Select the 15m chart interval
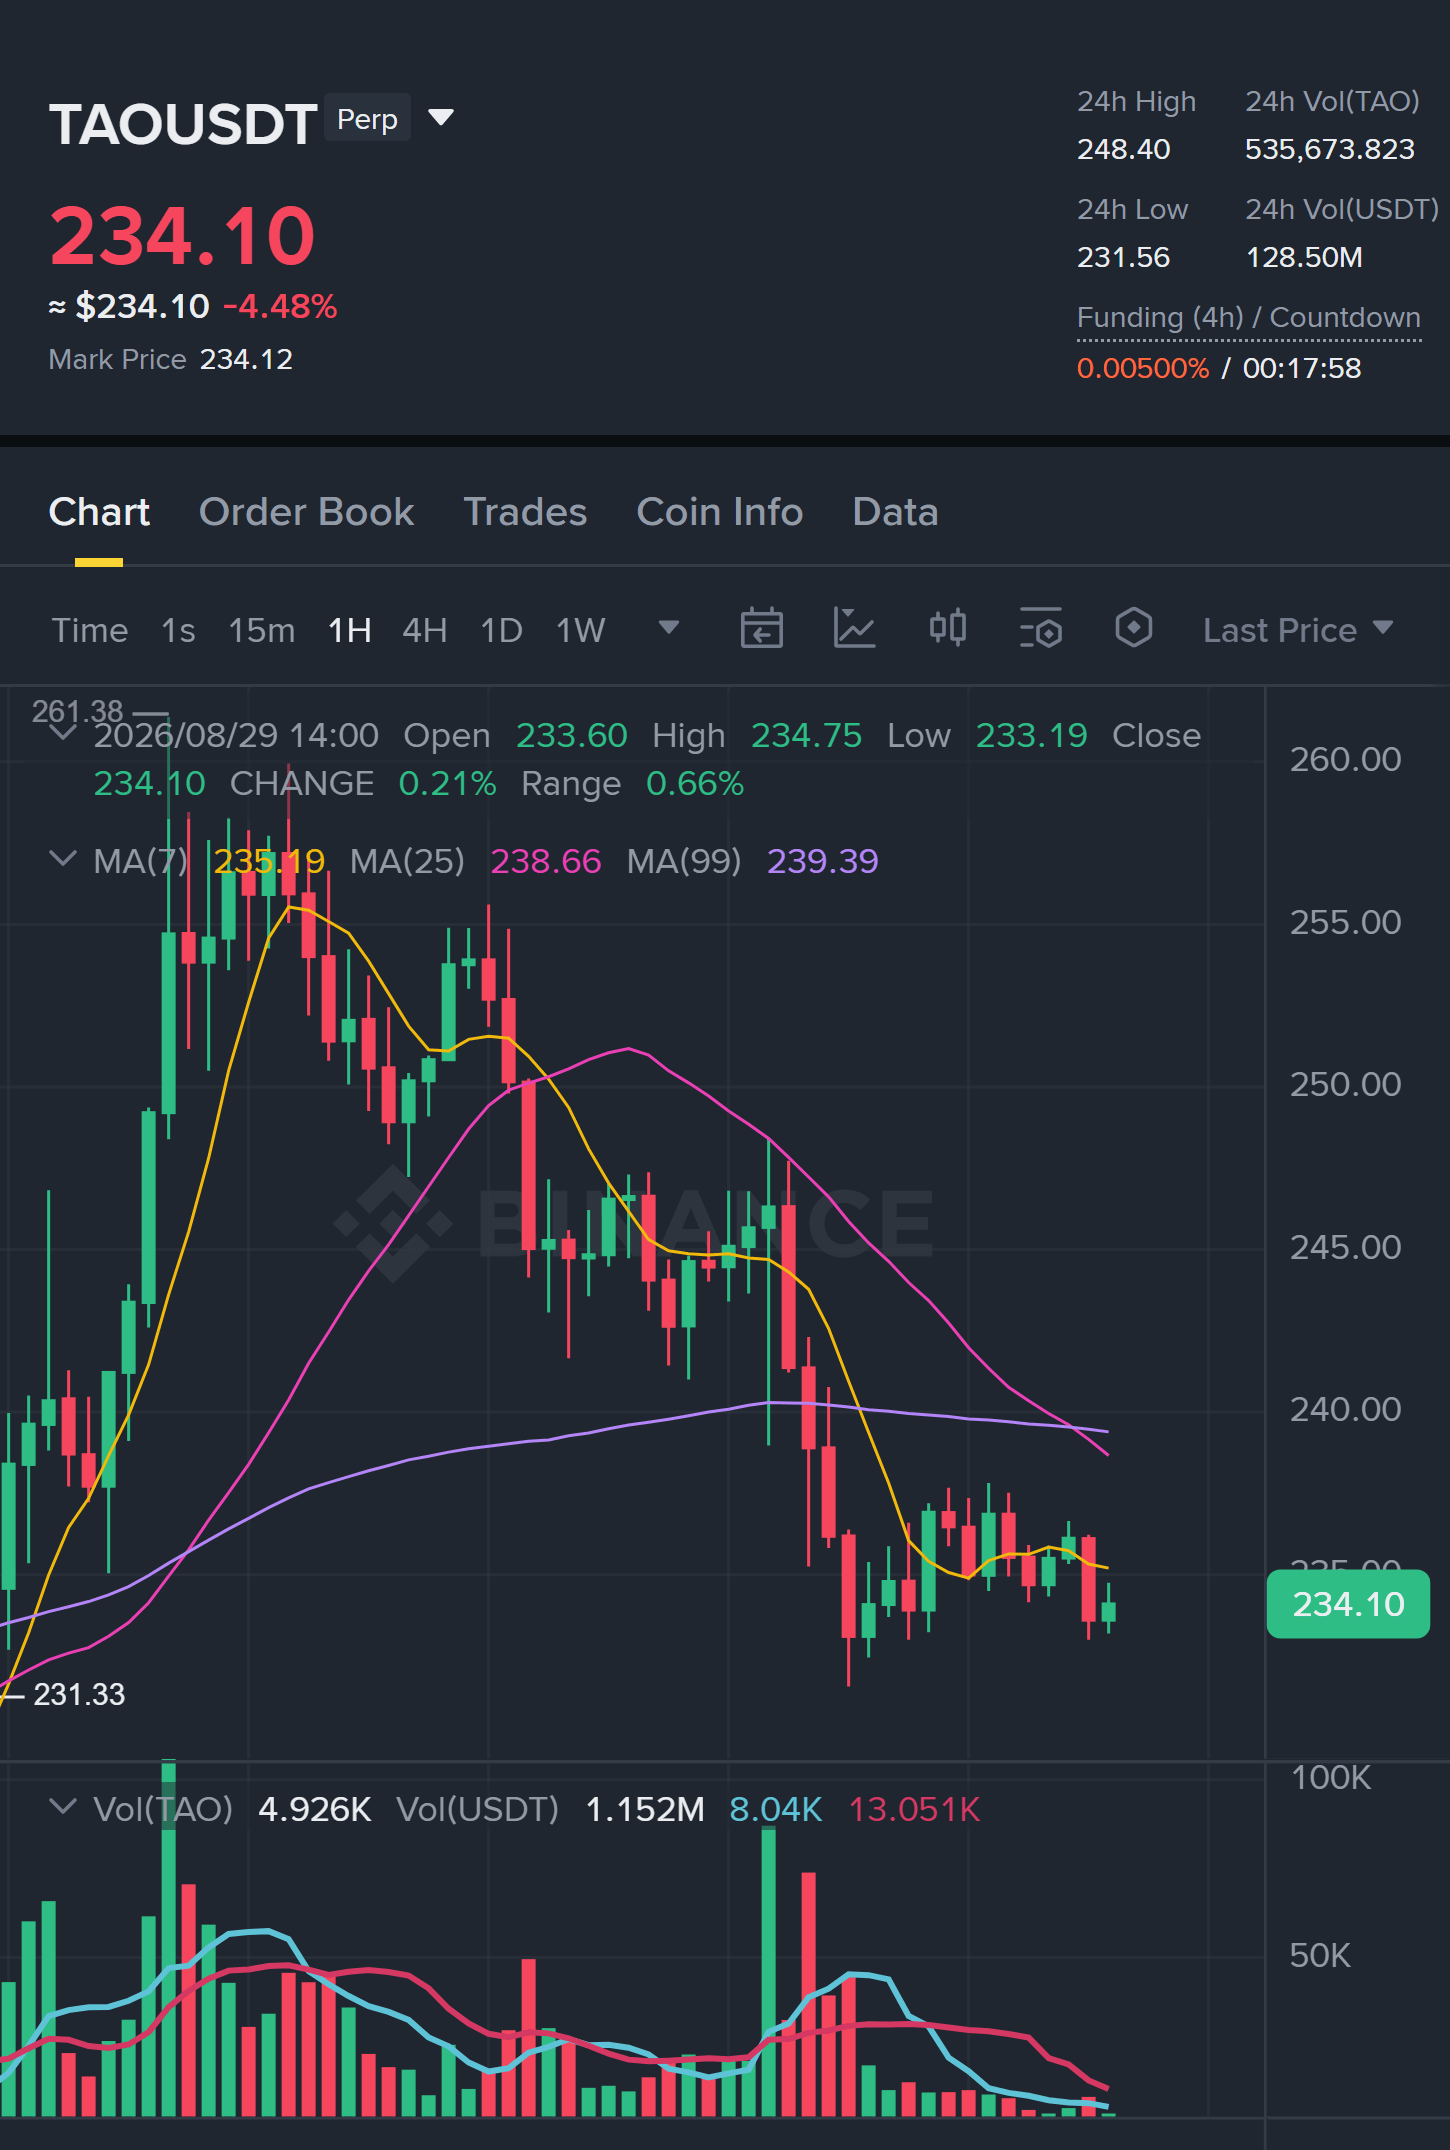The width and height of the screenshot is (1450, 2150). pyautogui.click(x=262, y=630)
